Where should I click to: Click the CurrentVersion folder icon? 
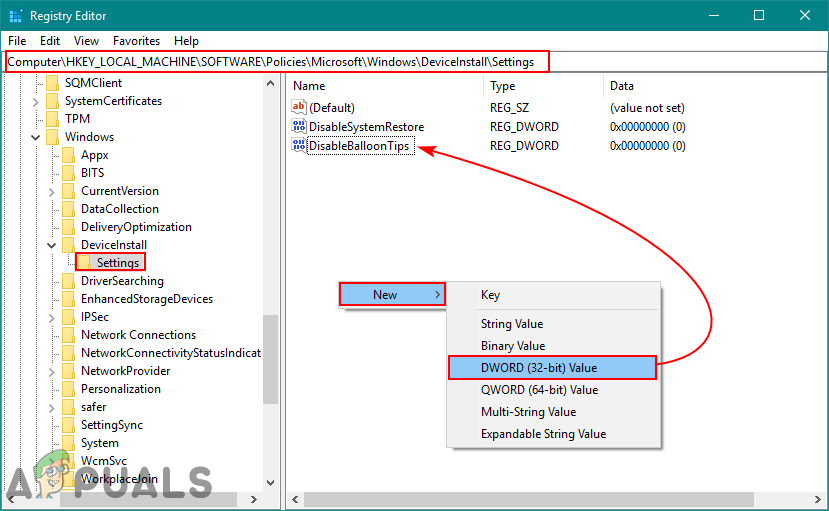68,191
